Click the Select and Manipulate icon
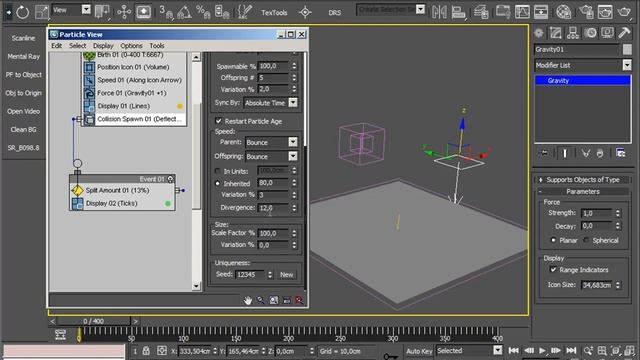640x360 pixels. [124, 12]
